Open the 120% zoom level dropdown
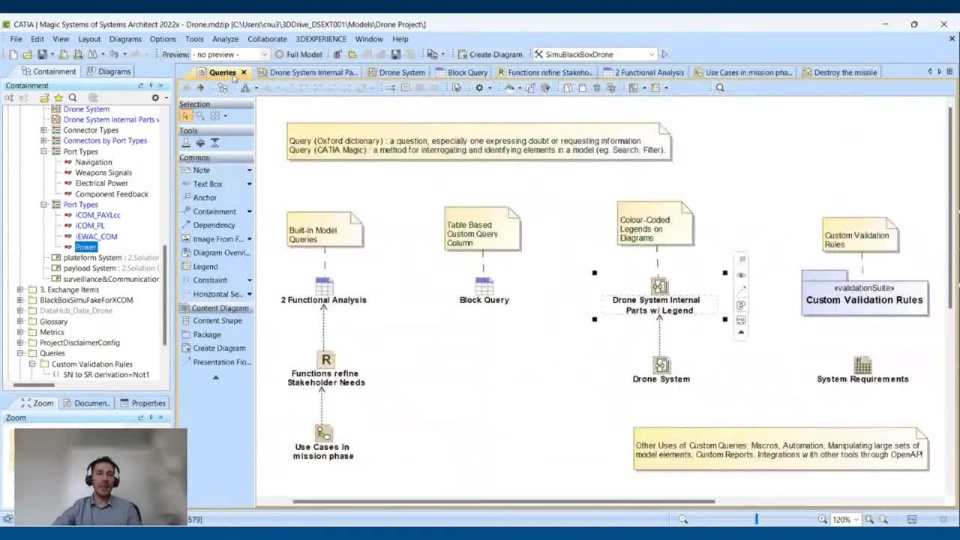Image resolution: width=960 pixels, height=540 pixels. (x=856, y=519)
